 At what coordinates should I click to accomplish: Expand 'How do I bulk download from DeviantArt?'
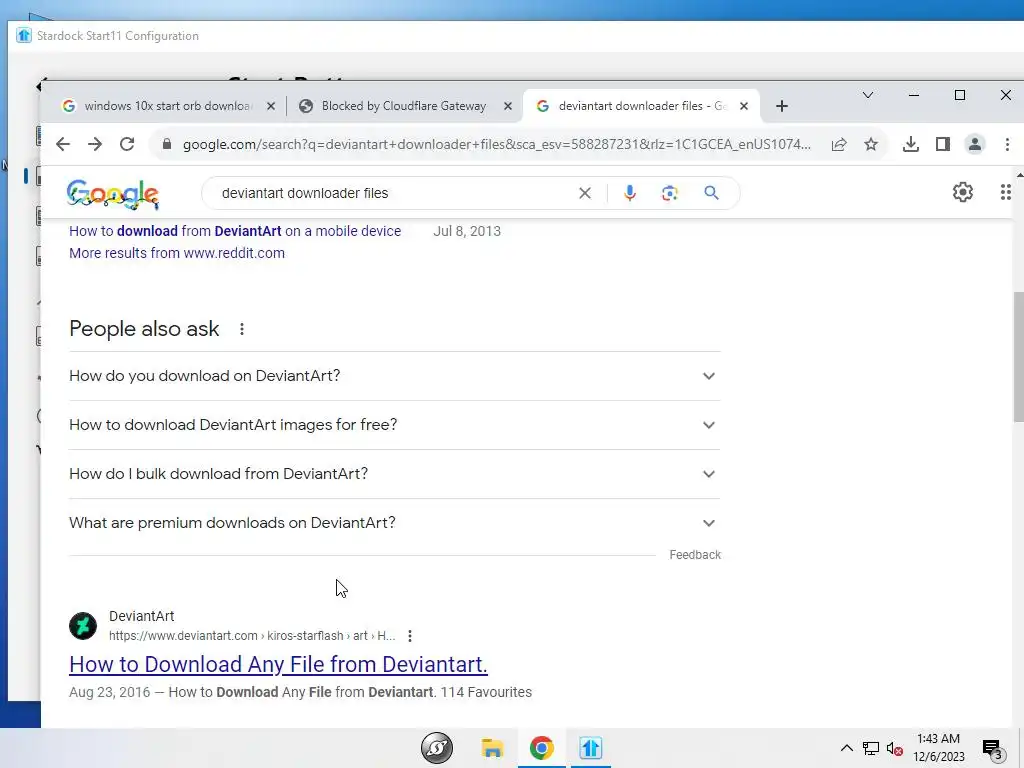pos(394,474)
